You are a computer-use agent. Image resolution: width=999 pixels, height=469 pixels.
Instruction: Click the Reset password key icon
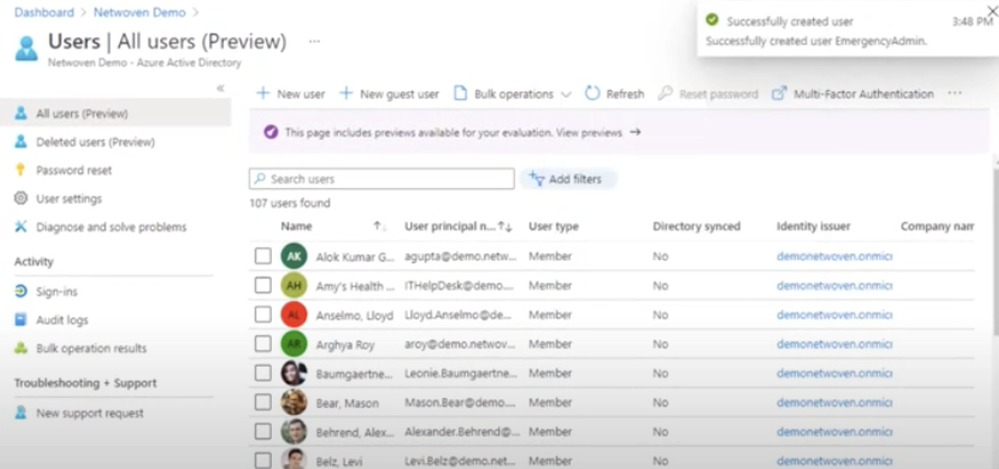point(665,94)
